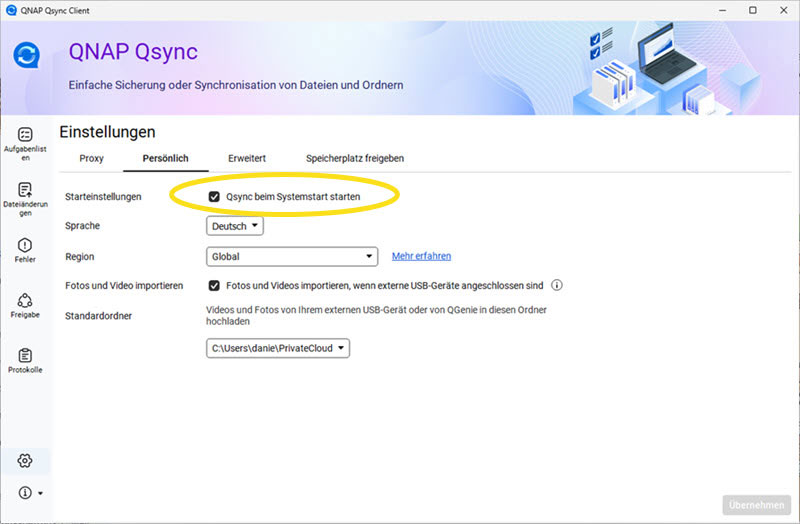Expand the arrow beside the sidebar info icon
The height and width of the screenshot is (524, 800).
pyautogui.click(x=40, y=493)
